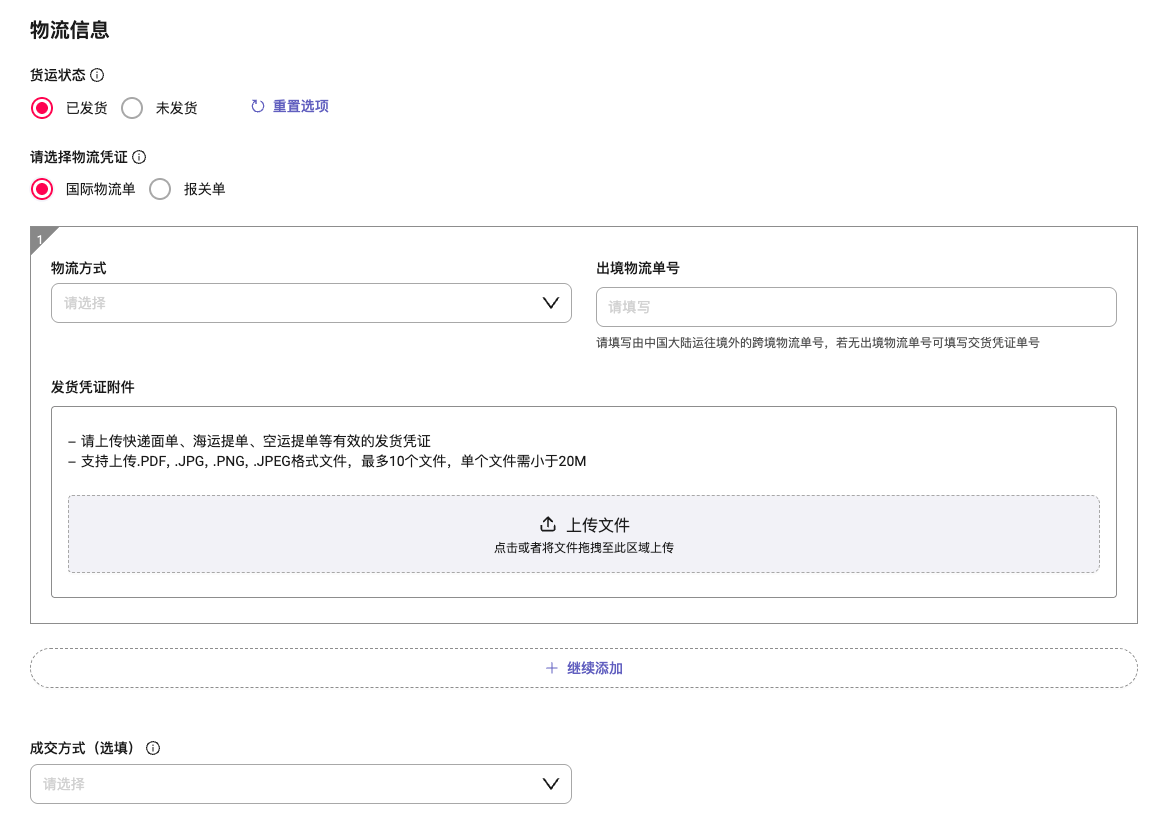The width and height of the screenshot is (1176, 826).
Task: Click the numbered corner badge 1
Action: pos(40,238)
